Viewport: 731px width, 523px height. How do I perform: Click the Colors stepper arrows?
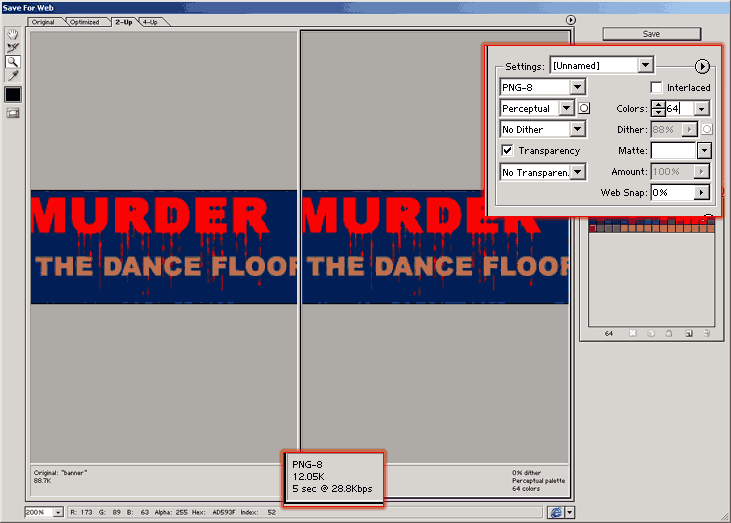point(658,109)
